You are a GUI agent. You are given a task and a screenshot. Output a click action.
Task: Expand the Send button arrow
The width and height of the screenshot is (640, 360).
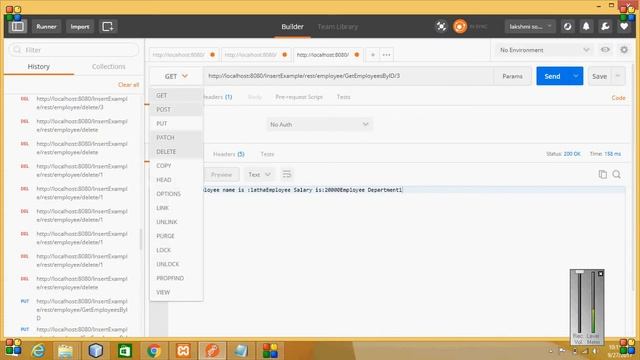[x=576, y=76]
